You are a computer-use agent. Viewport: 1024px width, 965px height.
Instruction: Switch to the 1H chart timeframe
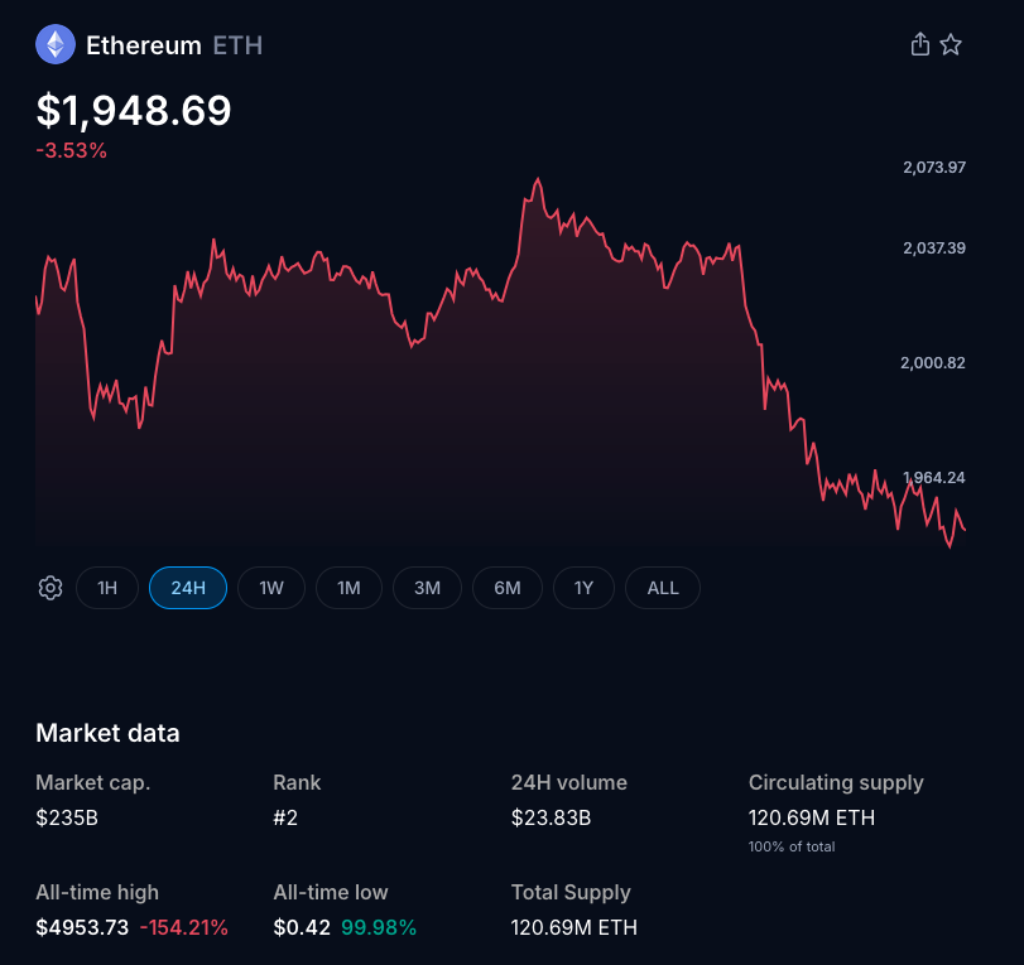pyautogui.click(x=107, y=588)
